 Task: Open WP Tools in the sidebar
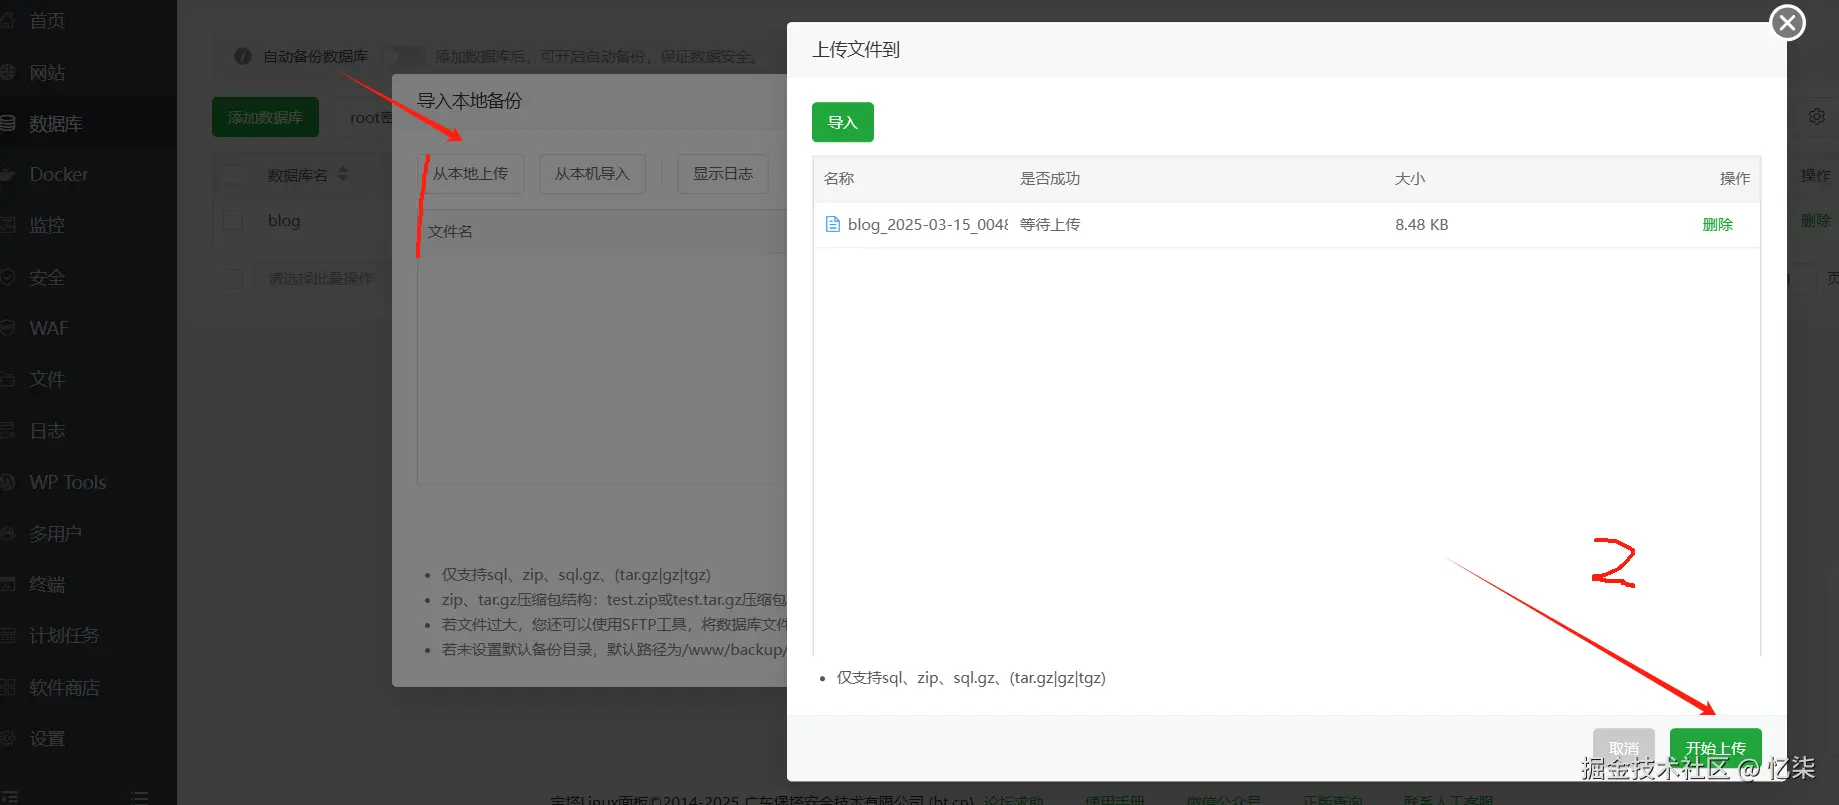[x=67, y=482]
